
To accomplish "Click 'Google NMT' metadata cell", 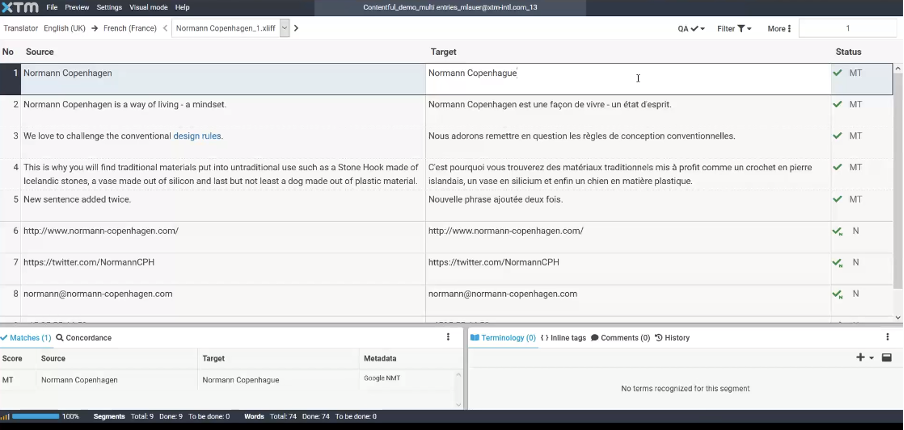I will pyautogui.click(x=382, y=378).
